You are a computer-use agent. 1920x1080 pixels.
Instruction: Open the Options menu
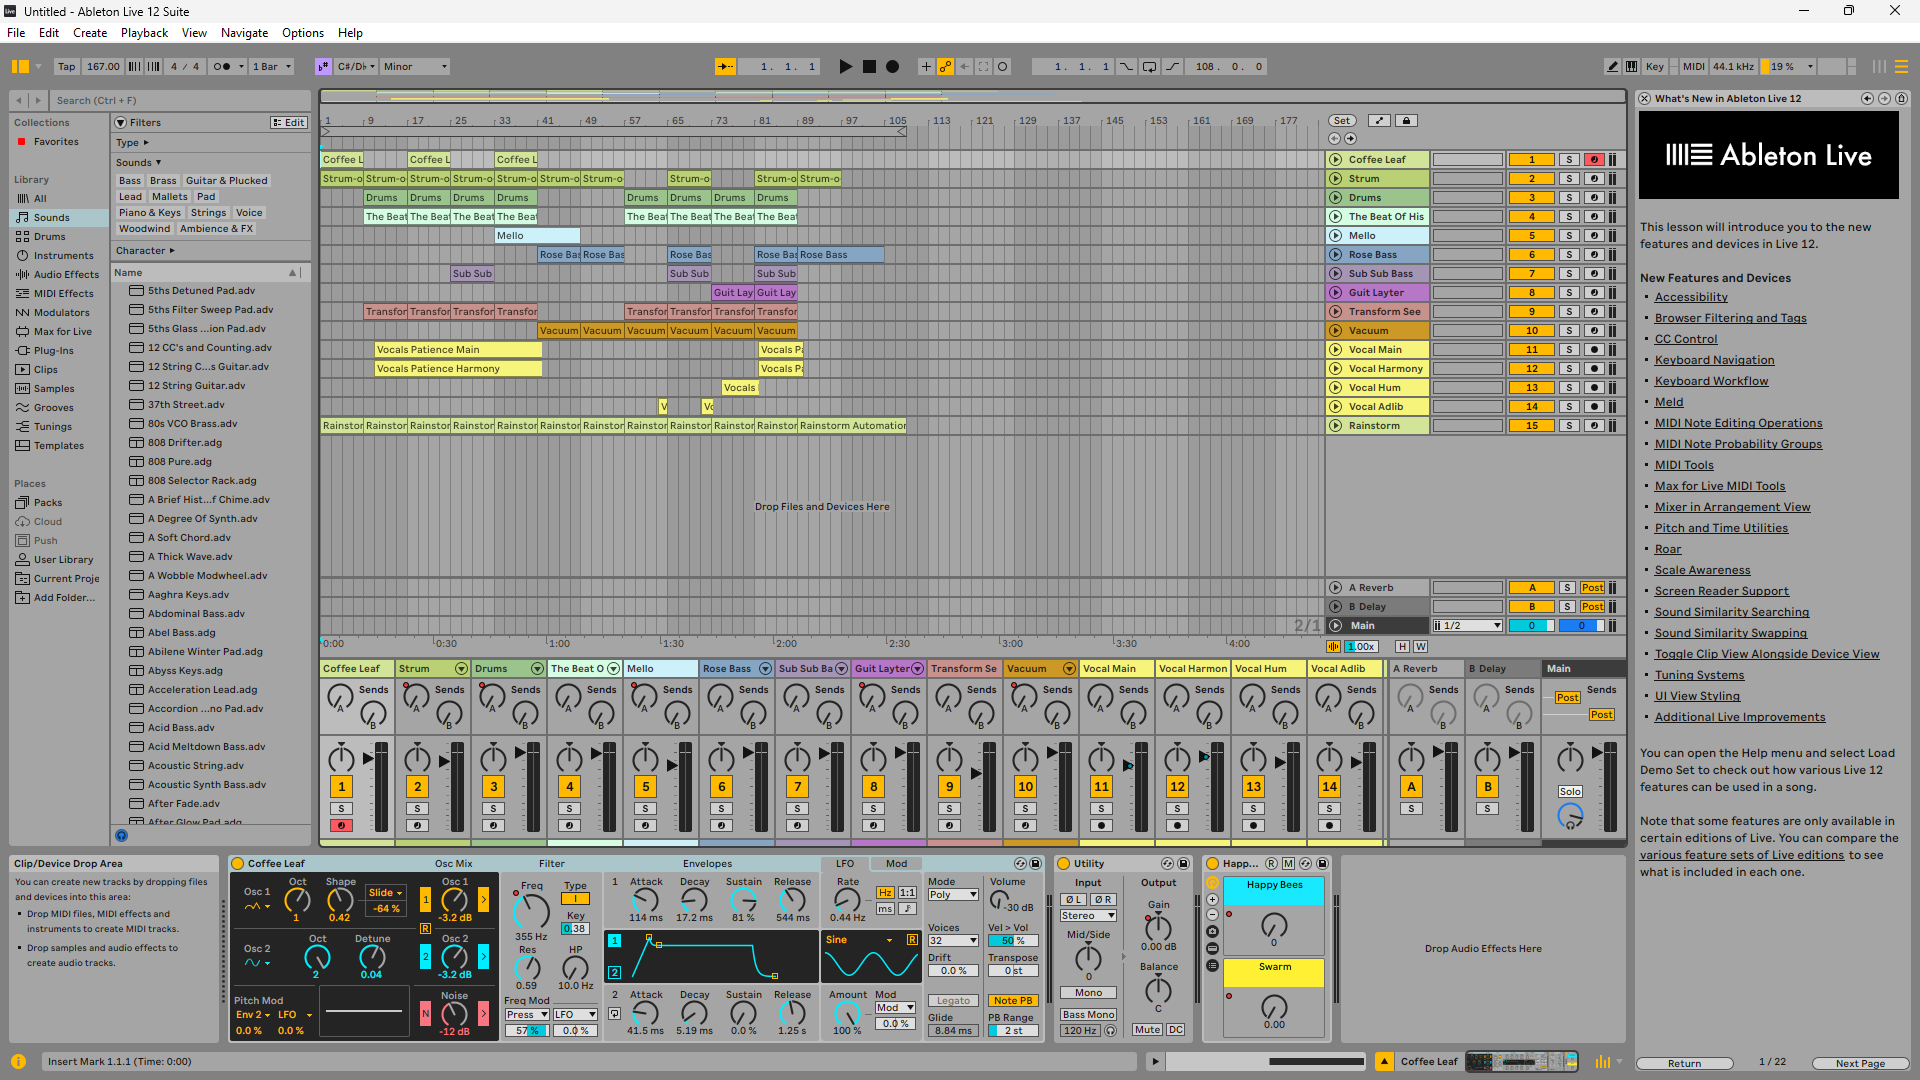[302, 33]
